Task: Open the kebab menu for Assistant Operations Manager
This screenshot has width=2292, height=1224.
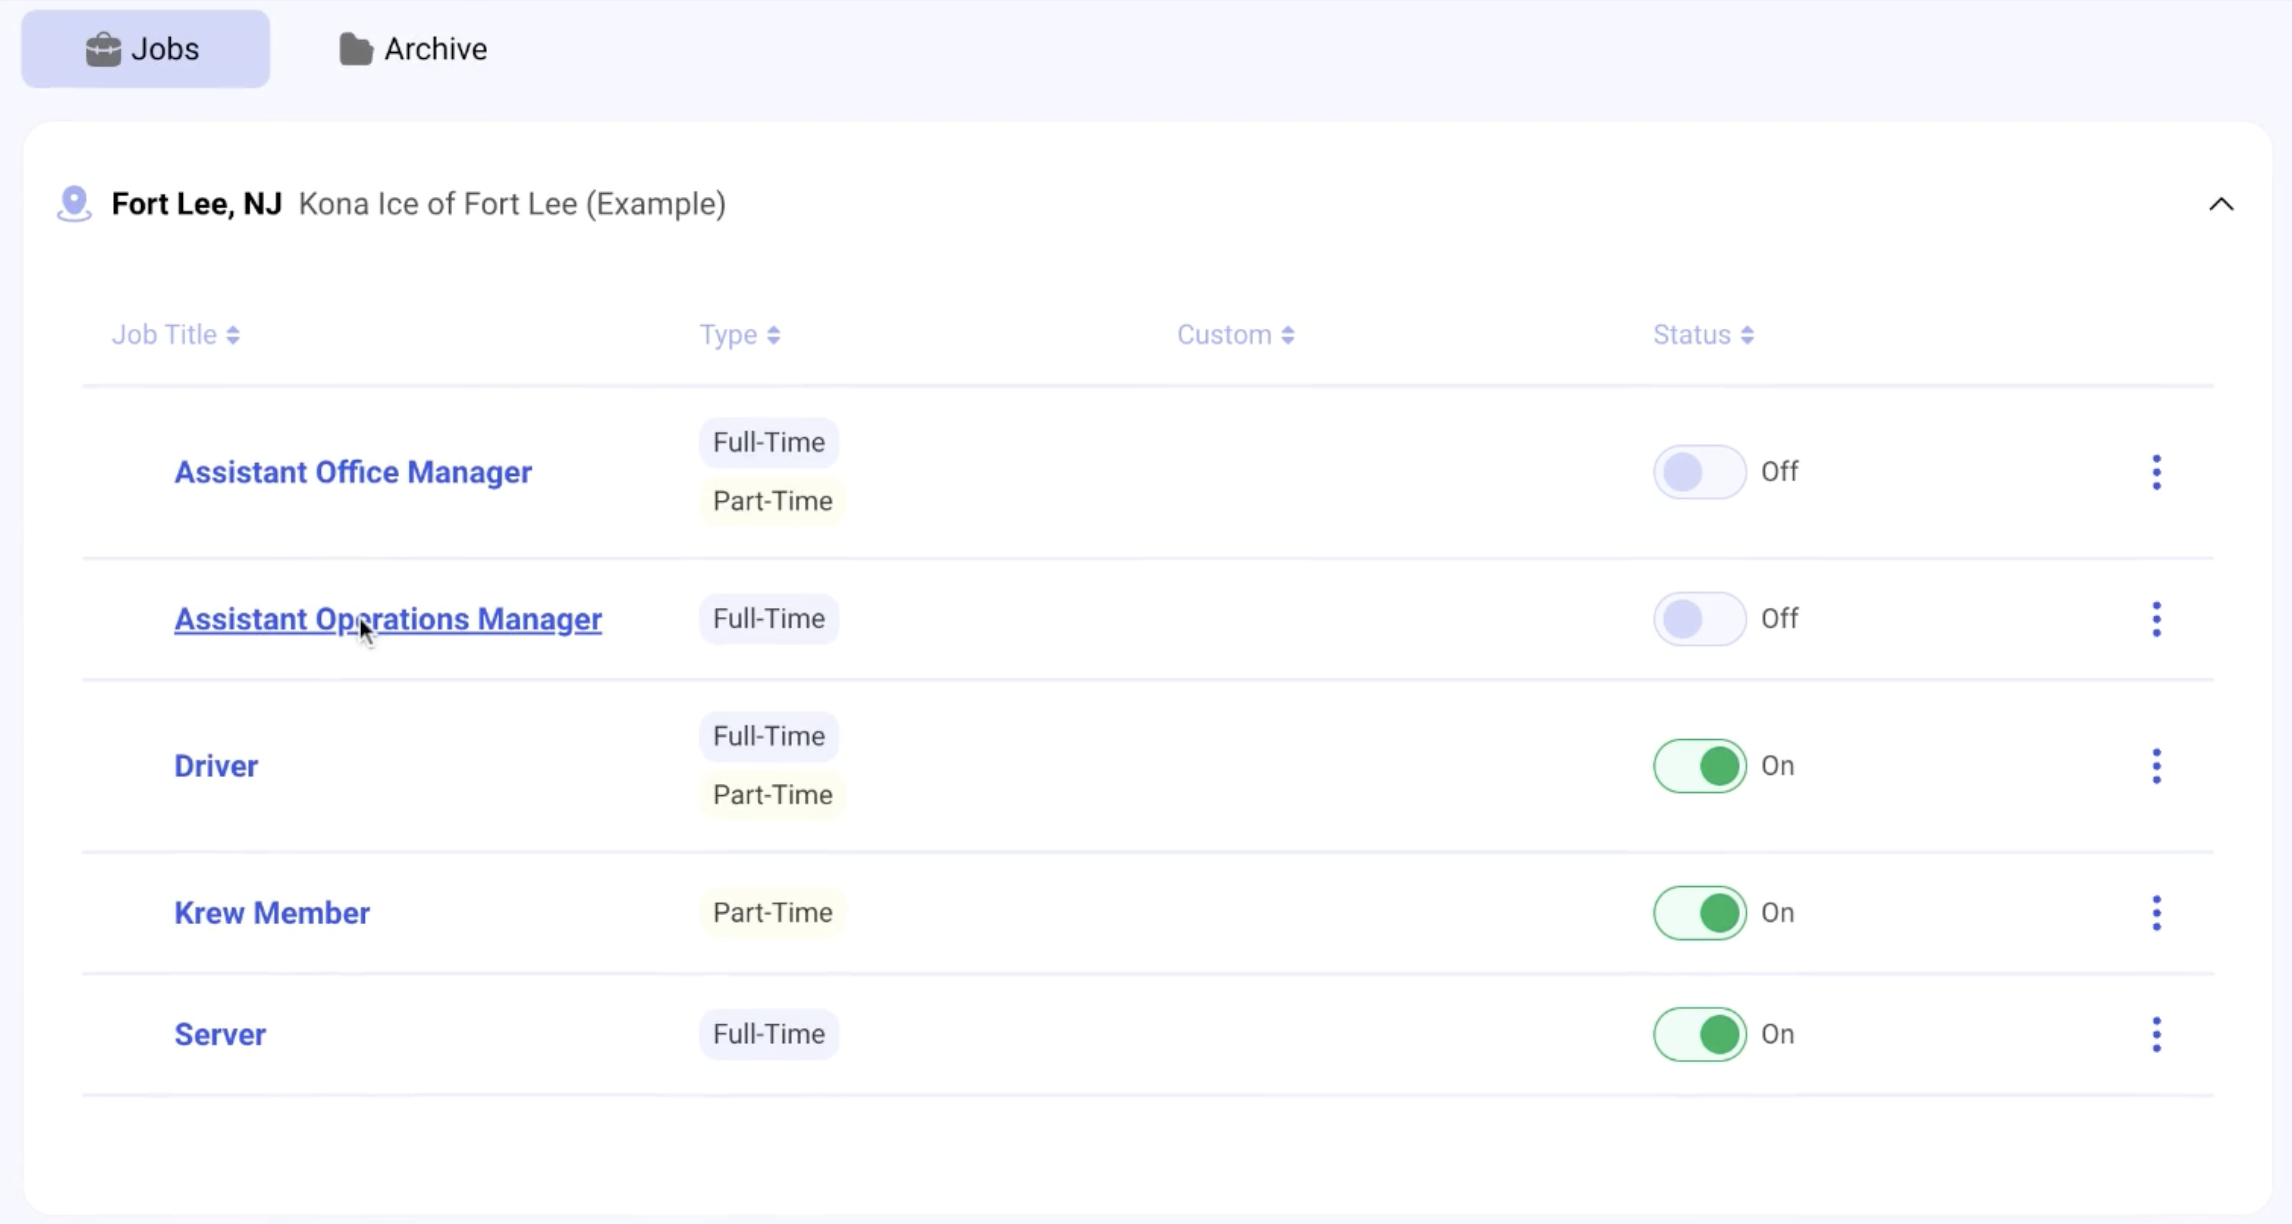Action: tap(2156, 619)
